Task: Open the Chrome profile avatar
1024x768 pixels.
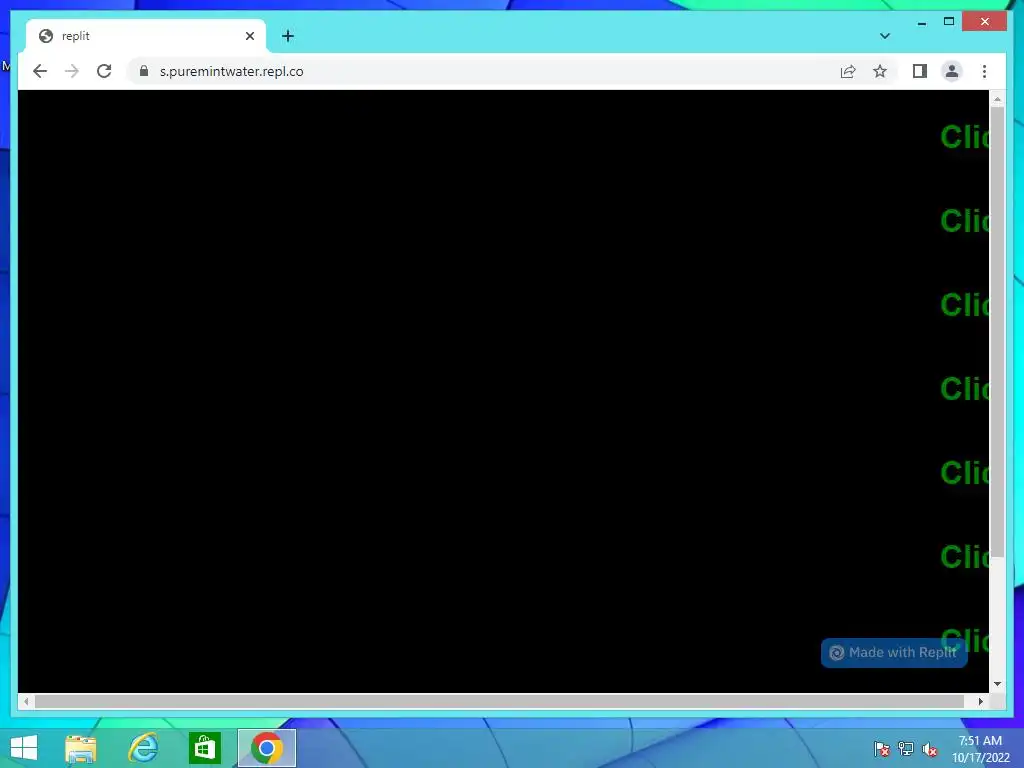Action: [x=952, y=71]
